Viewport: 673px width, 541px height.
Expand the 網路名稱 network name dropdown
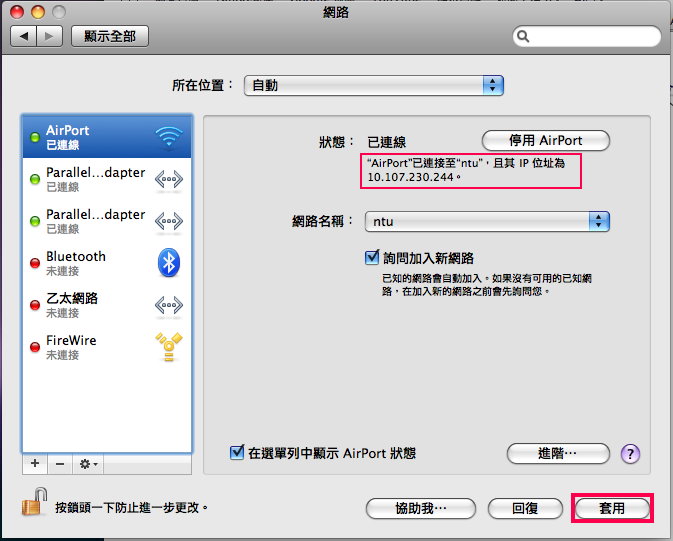(486, 221)
